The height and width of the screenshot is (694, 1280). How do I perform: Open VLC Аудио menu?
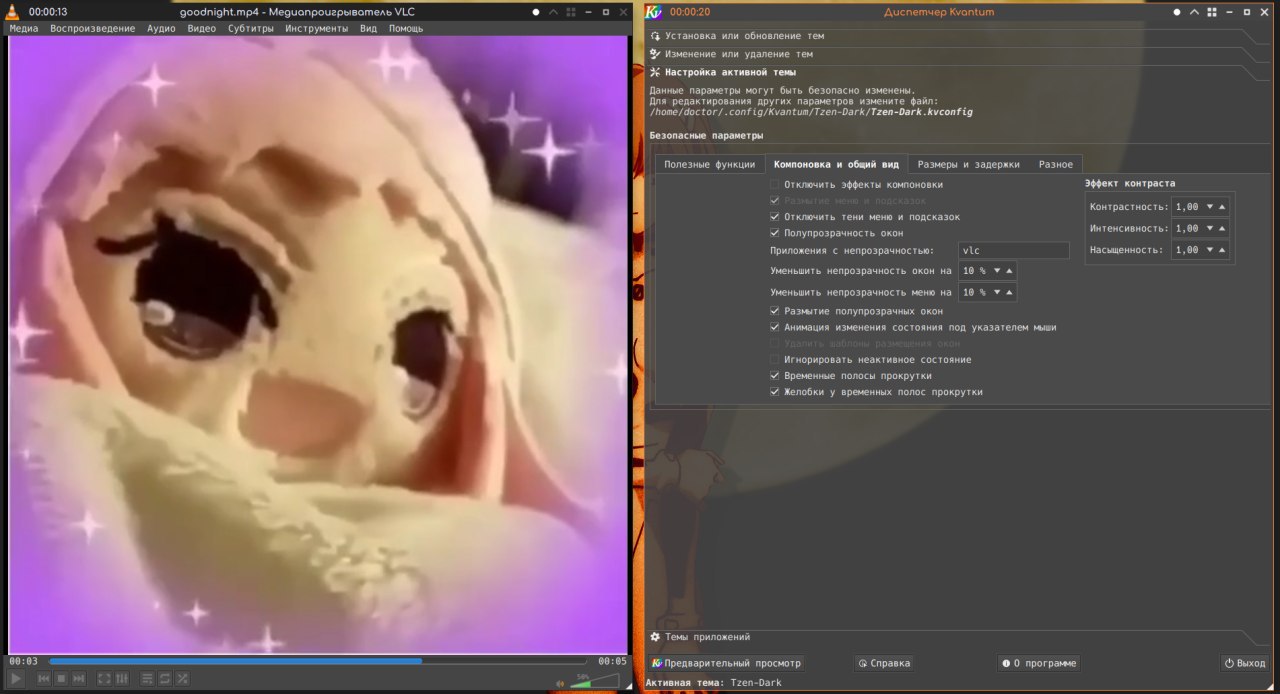[161, 29]
